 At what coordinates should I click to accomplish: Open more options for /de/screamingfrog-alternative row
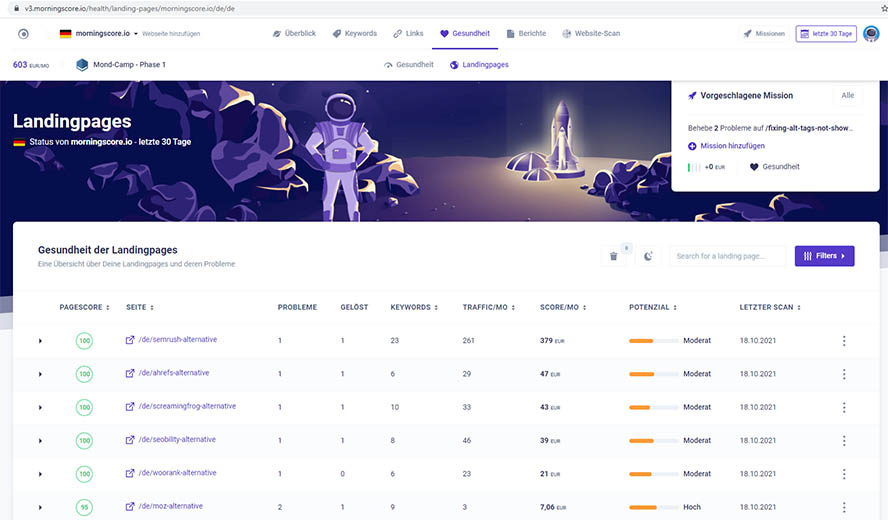coord(844,408)
